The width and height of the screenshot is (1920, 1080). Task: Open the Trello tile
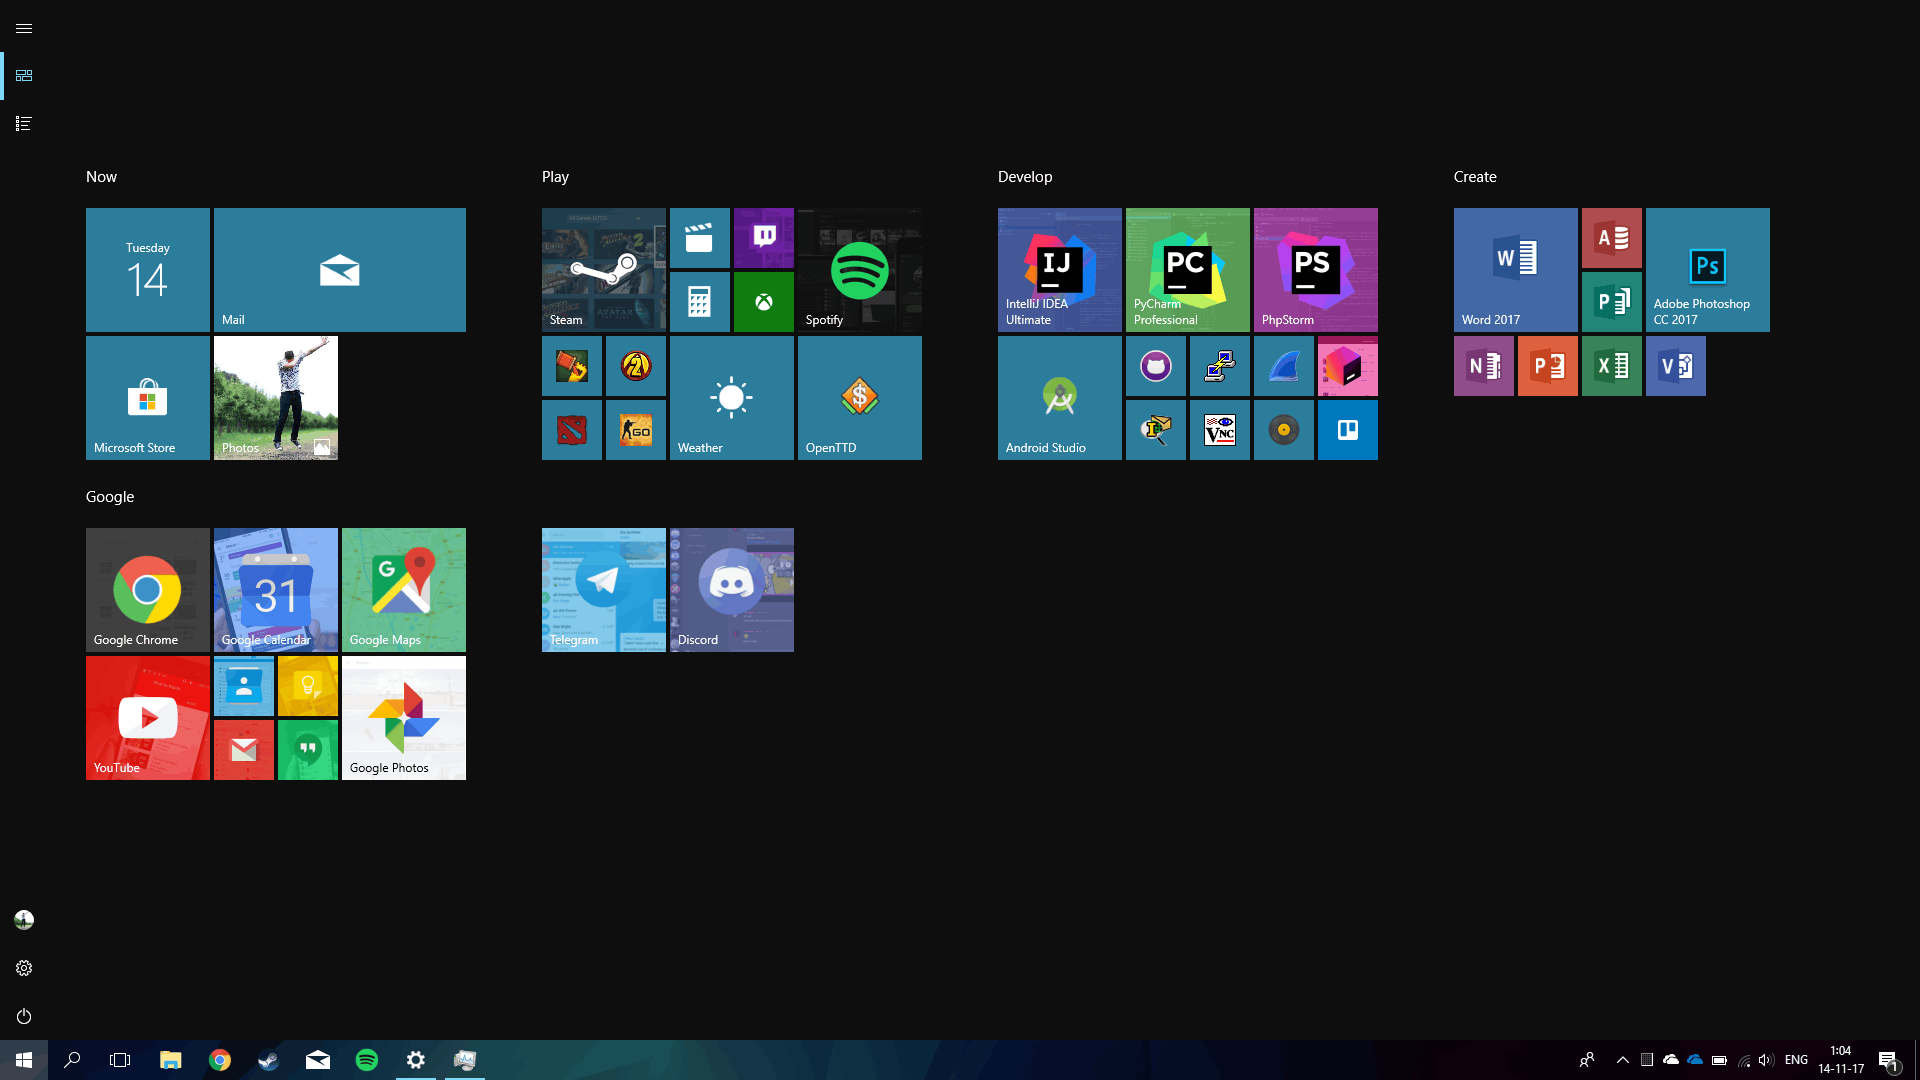tap(1348, 430)
